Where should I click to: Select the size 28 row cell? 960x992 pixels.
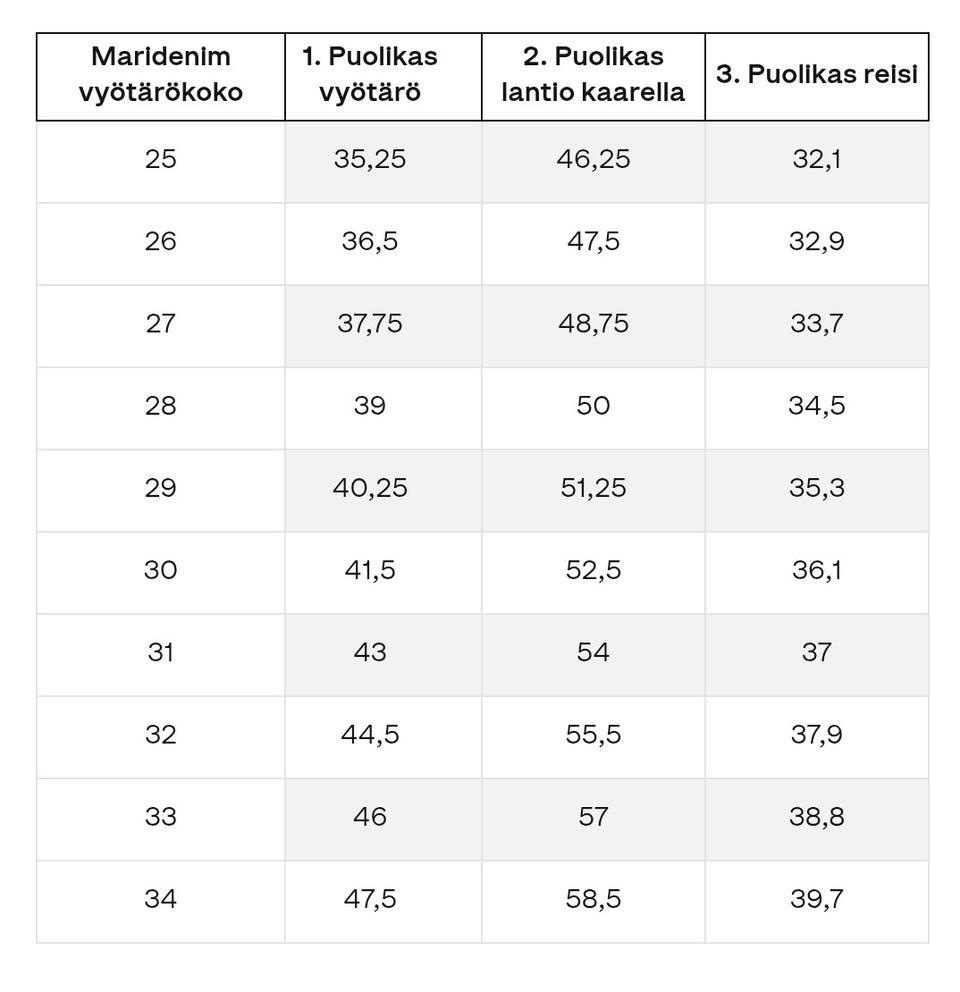tap(160, 406)
